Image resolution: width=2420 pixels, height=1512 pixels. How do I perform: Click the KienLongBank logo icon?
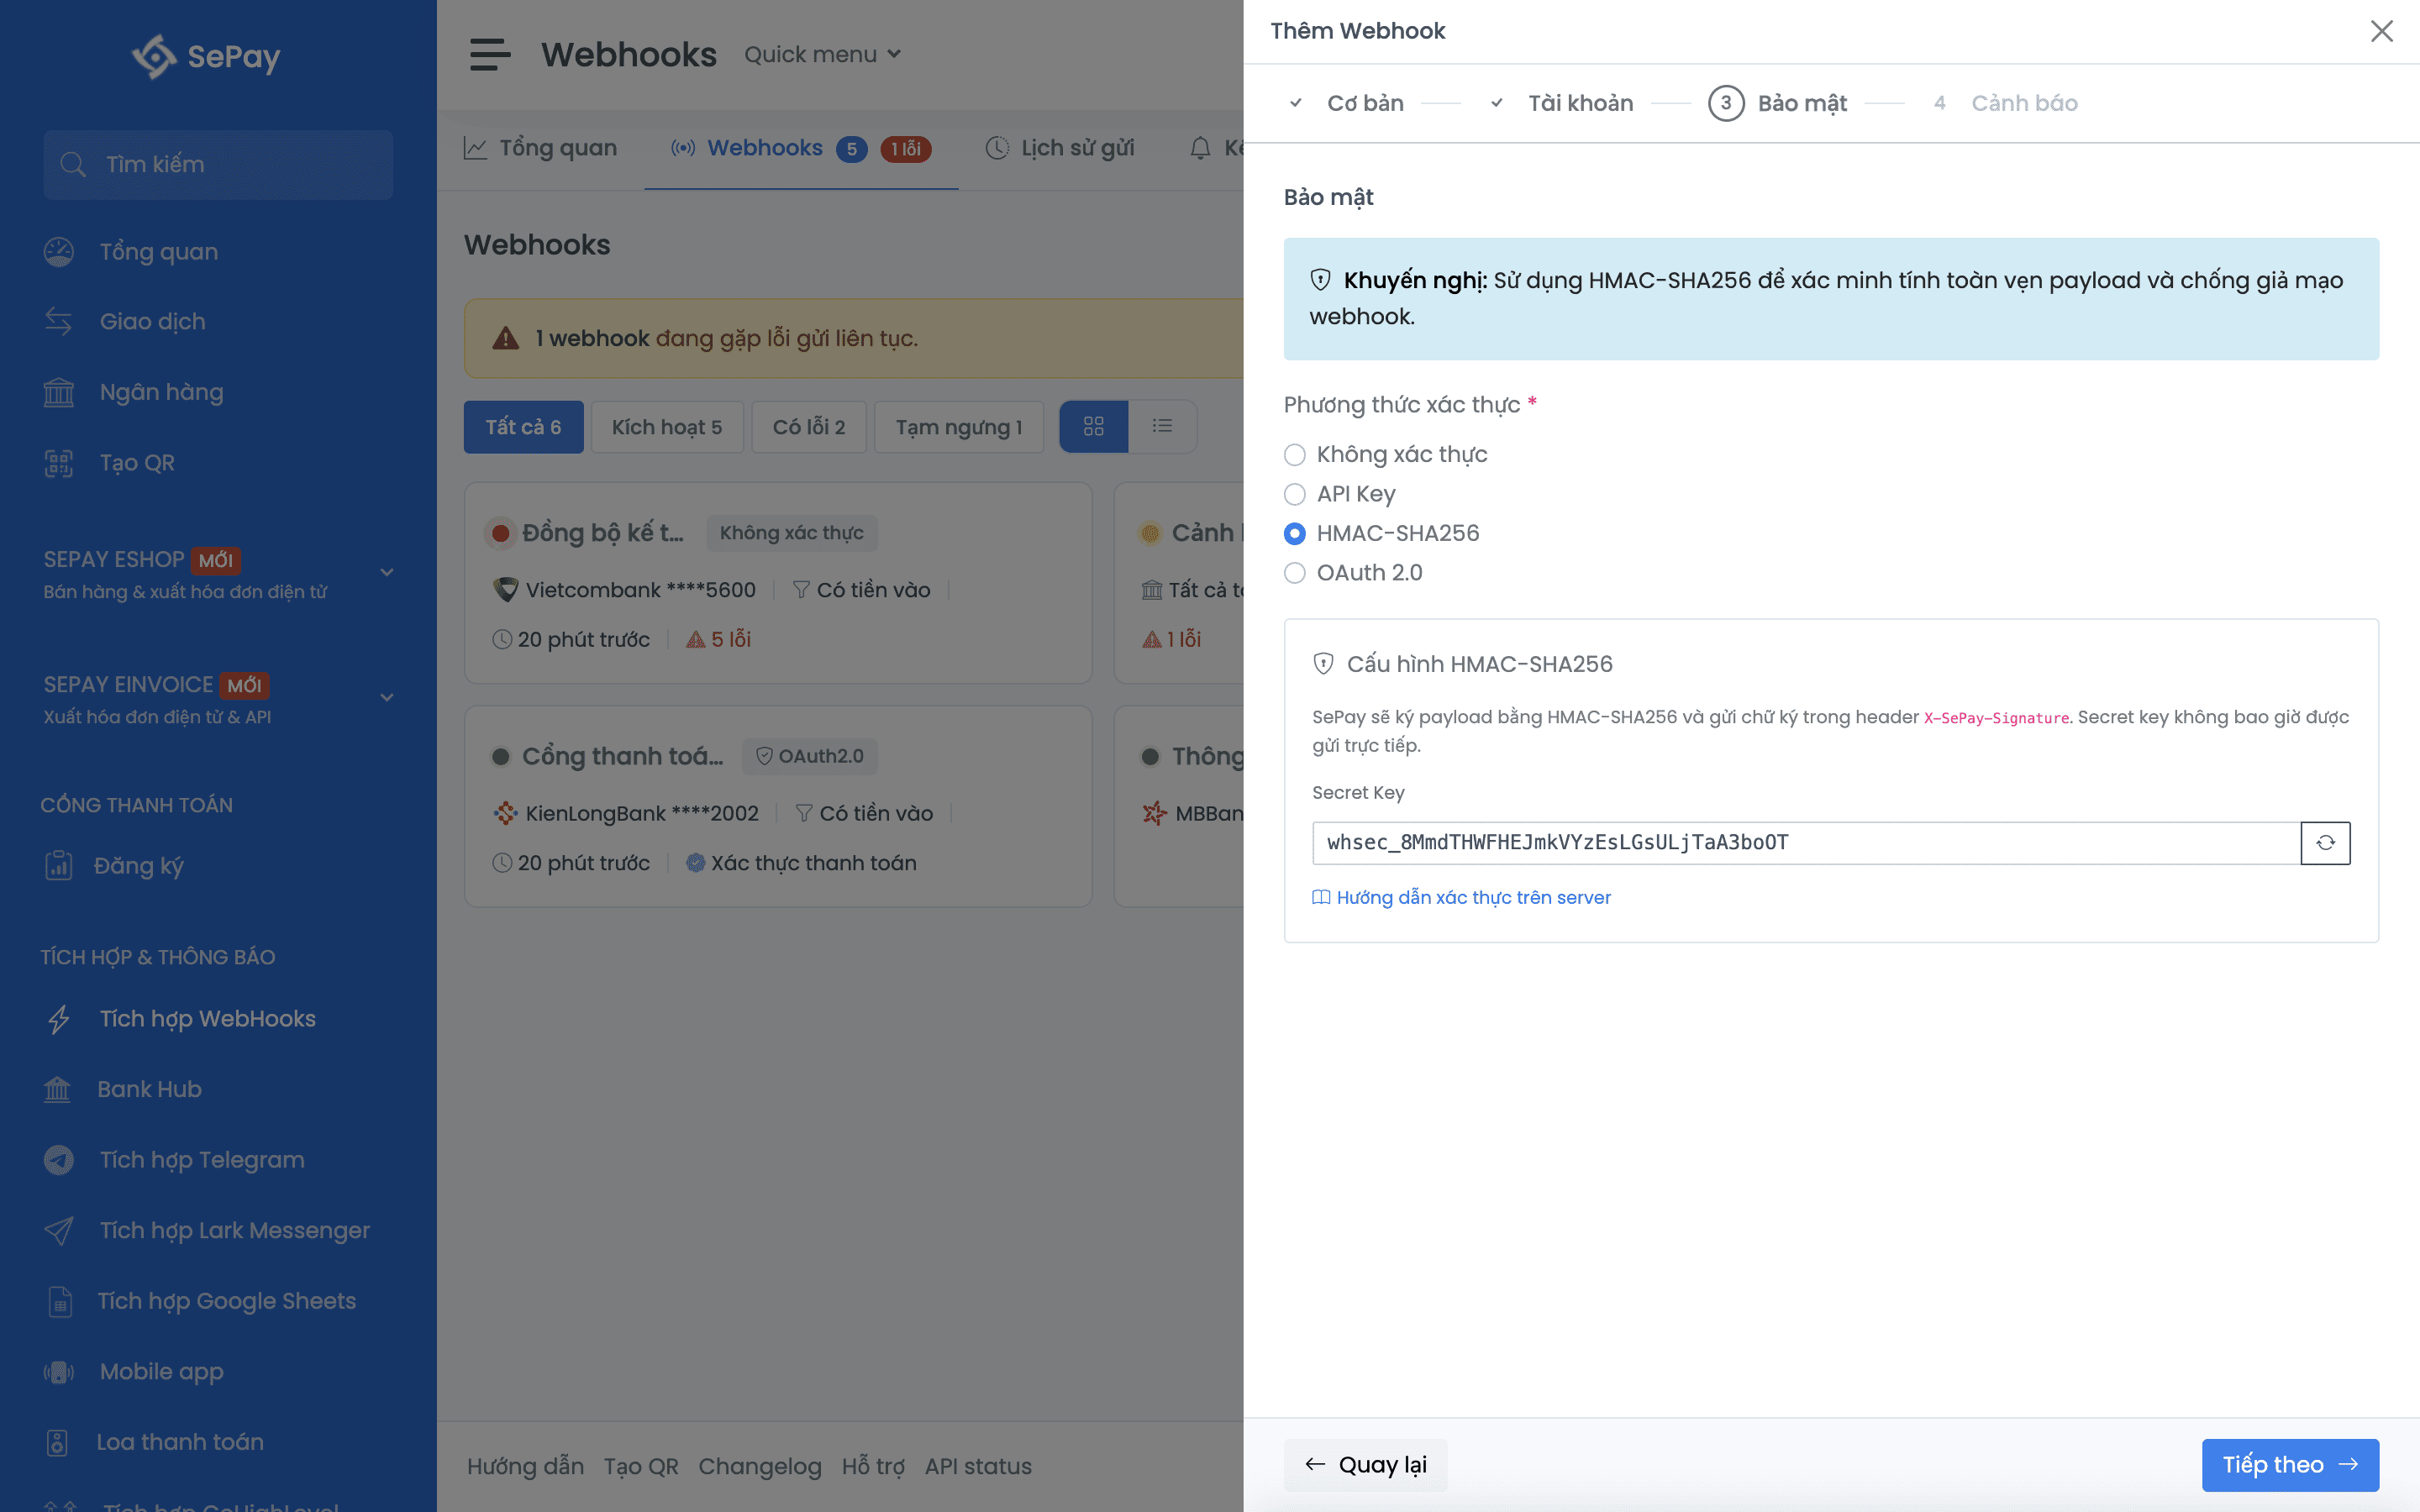(x=506, y=813)
